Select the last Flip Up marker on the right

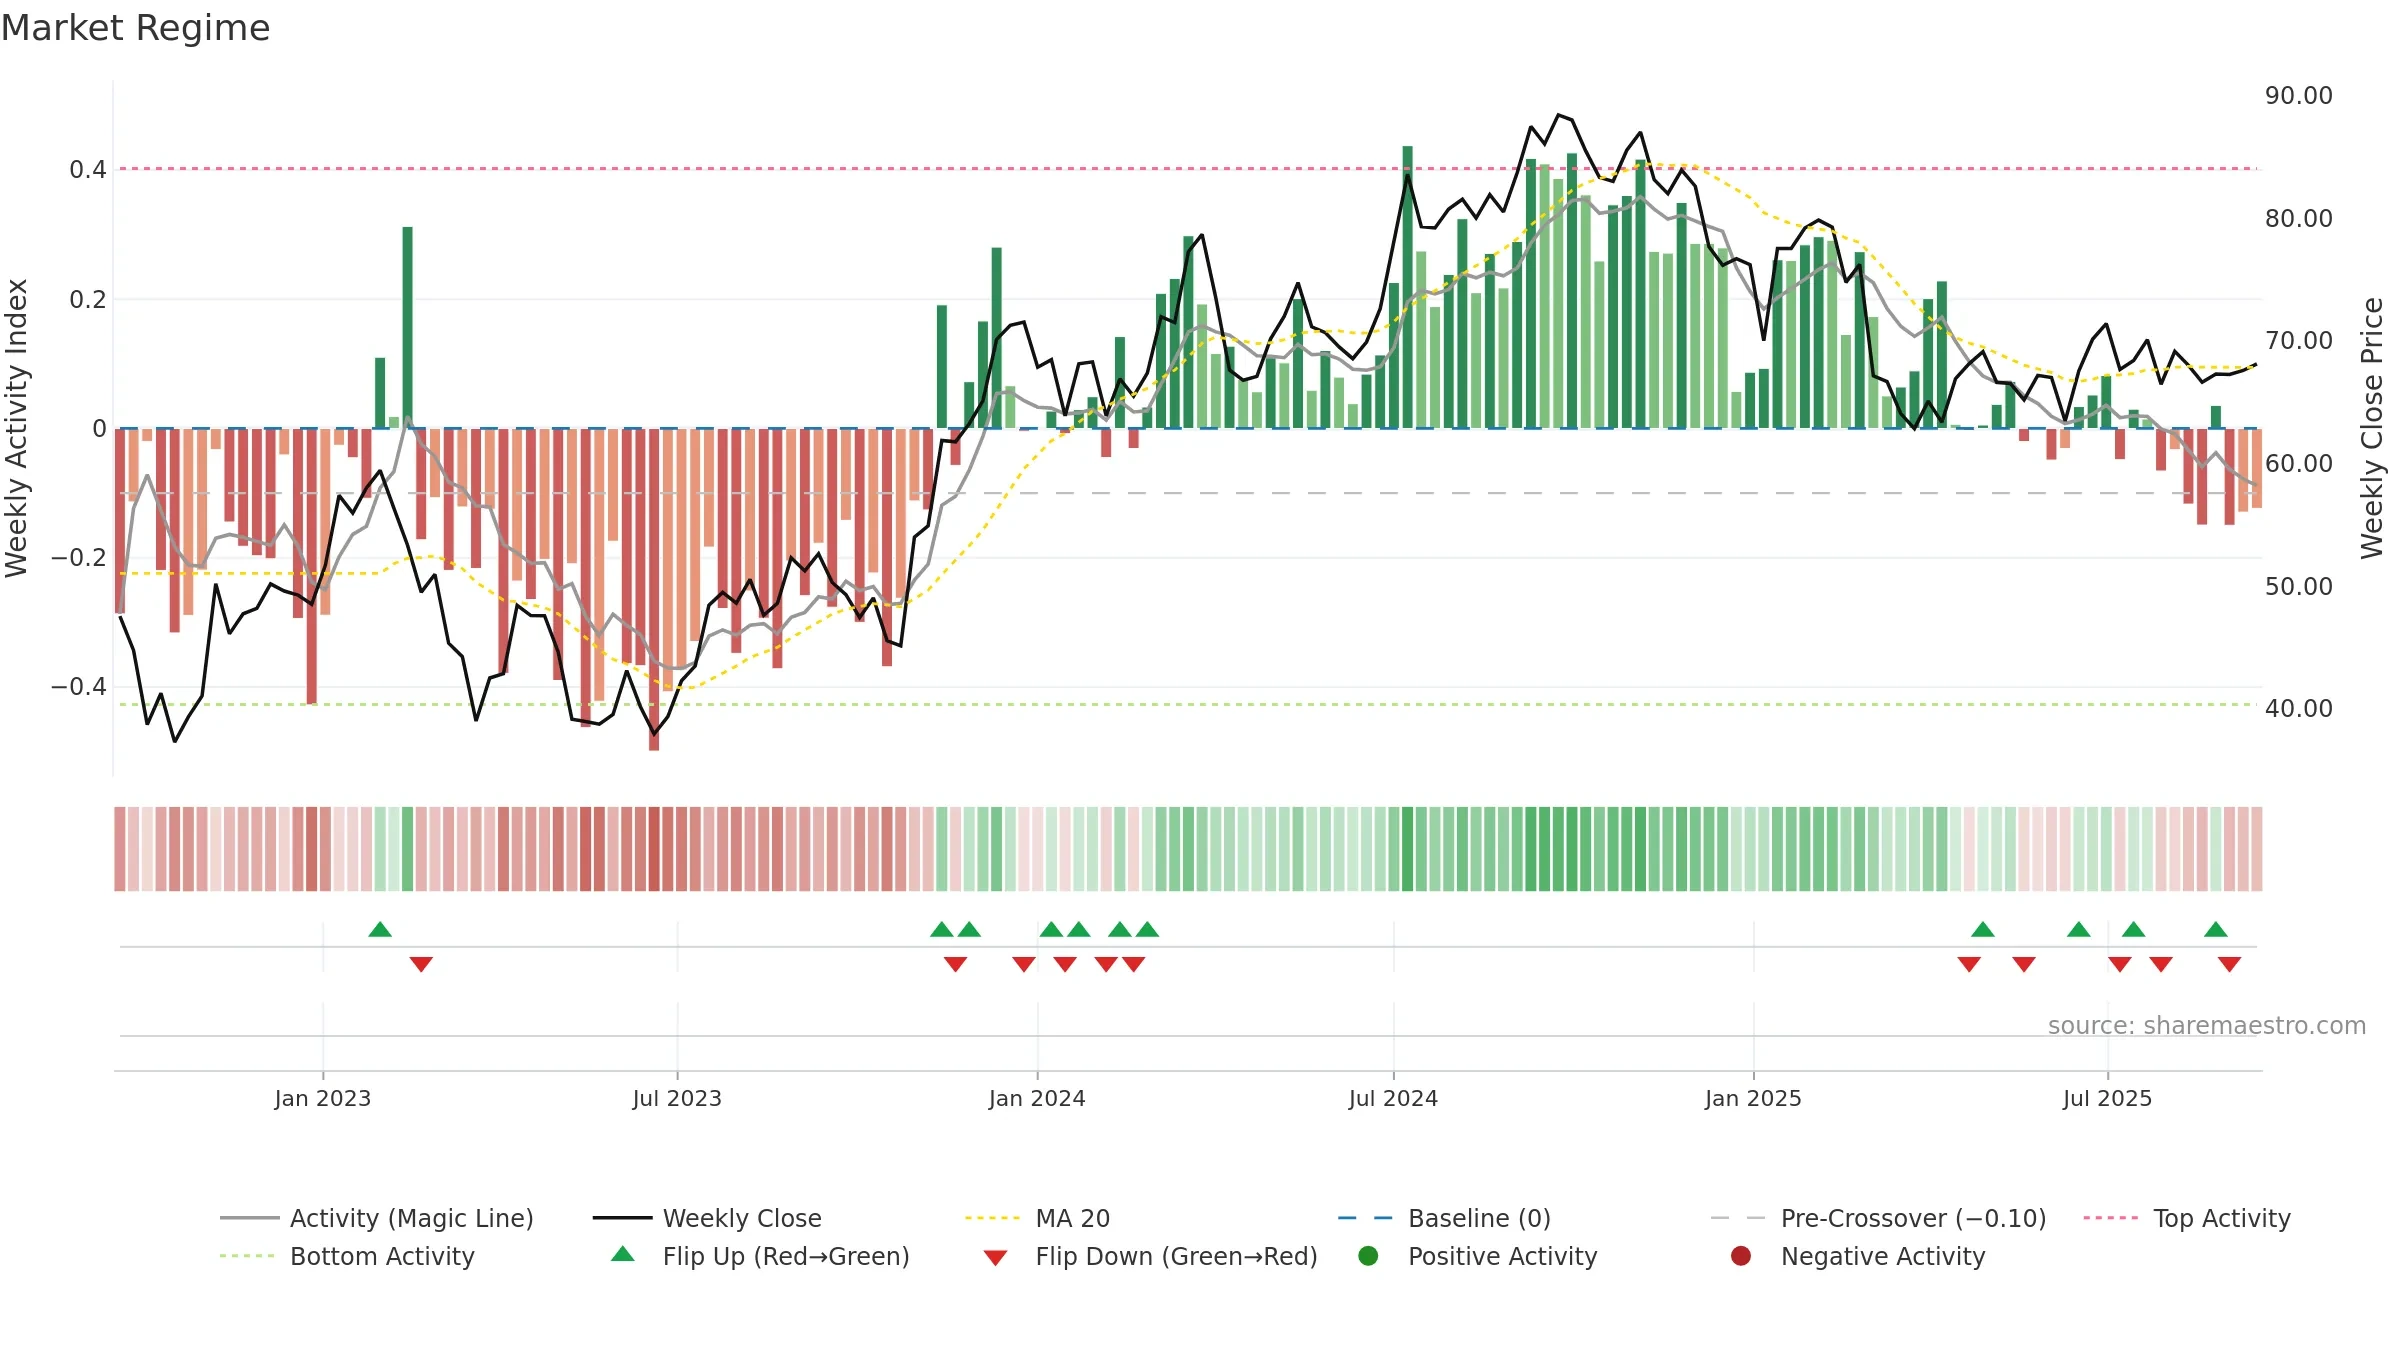pyautogui.click(x=2216, y=929)
